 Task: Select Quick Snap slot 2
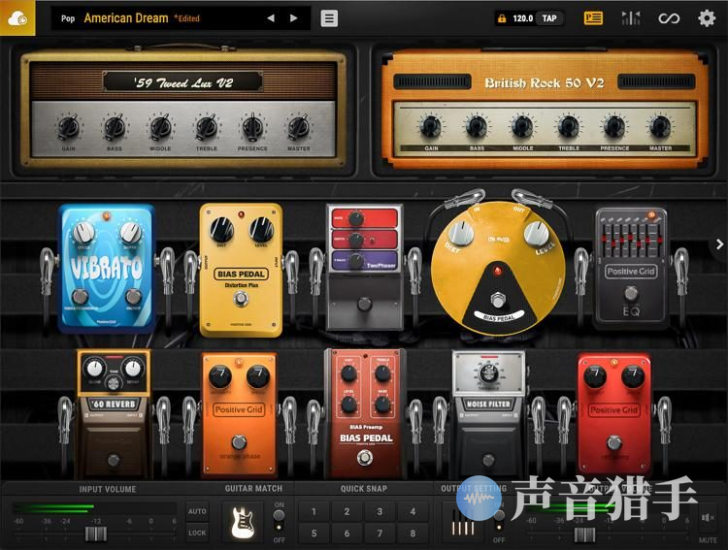tap(347, 511)
